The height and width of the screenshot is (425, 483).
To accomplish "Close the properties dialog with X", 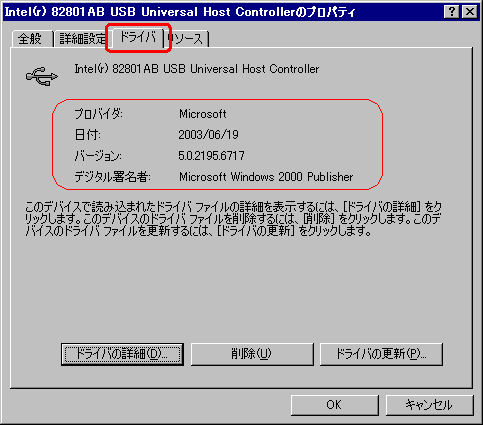I will [470, 12].
